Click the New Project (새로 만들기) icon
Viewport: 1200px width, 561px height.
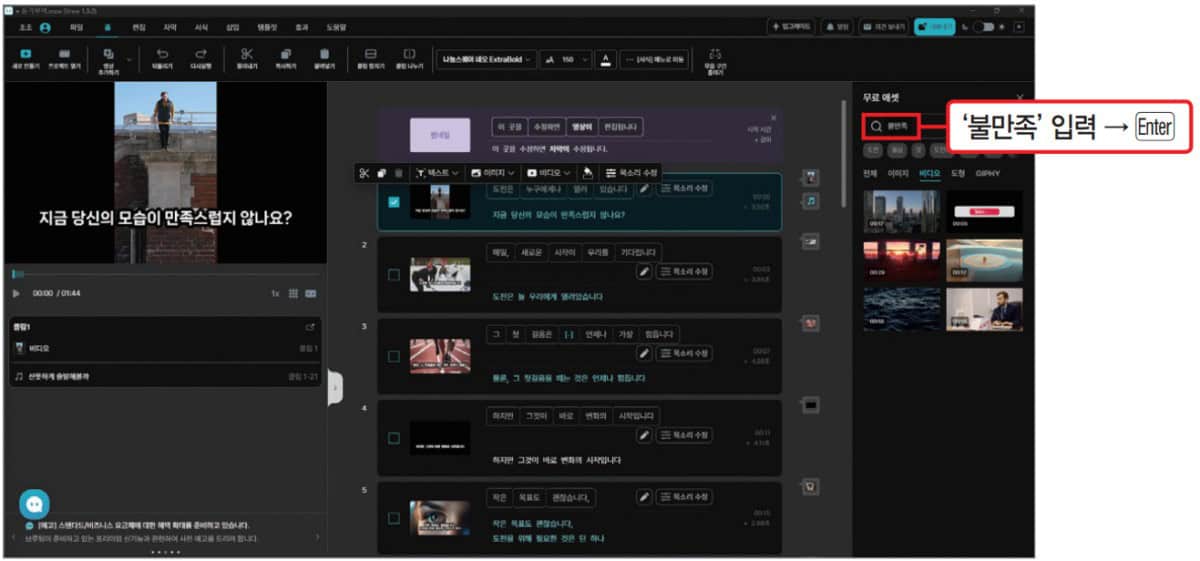[x=25, y=54]
